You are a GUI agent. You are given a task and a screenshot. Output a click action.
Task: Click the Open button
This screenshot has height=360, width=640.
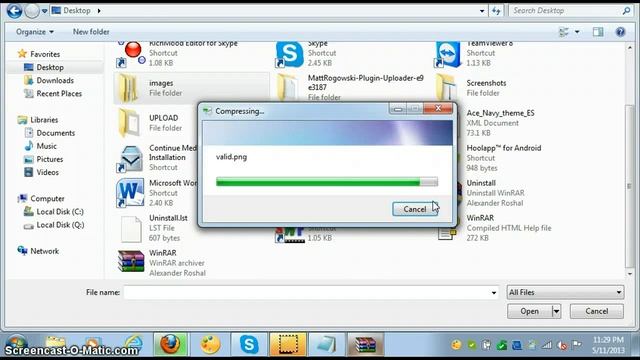tap(529, 311)
